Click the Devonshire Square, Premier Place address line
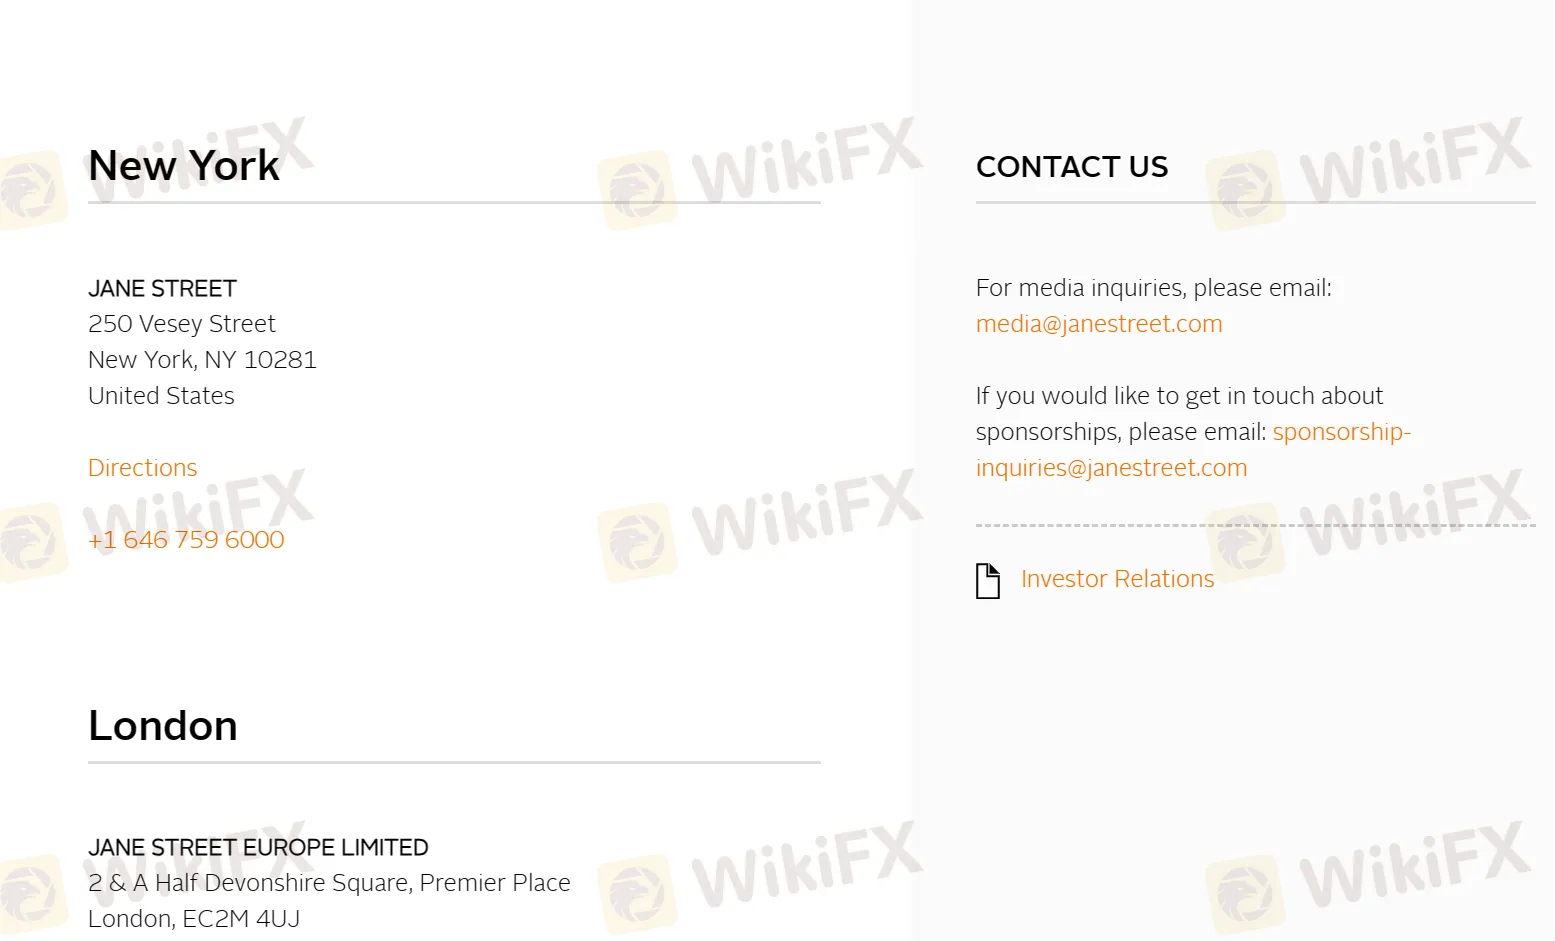1555x941 pixels. point(329,883)
